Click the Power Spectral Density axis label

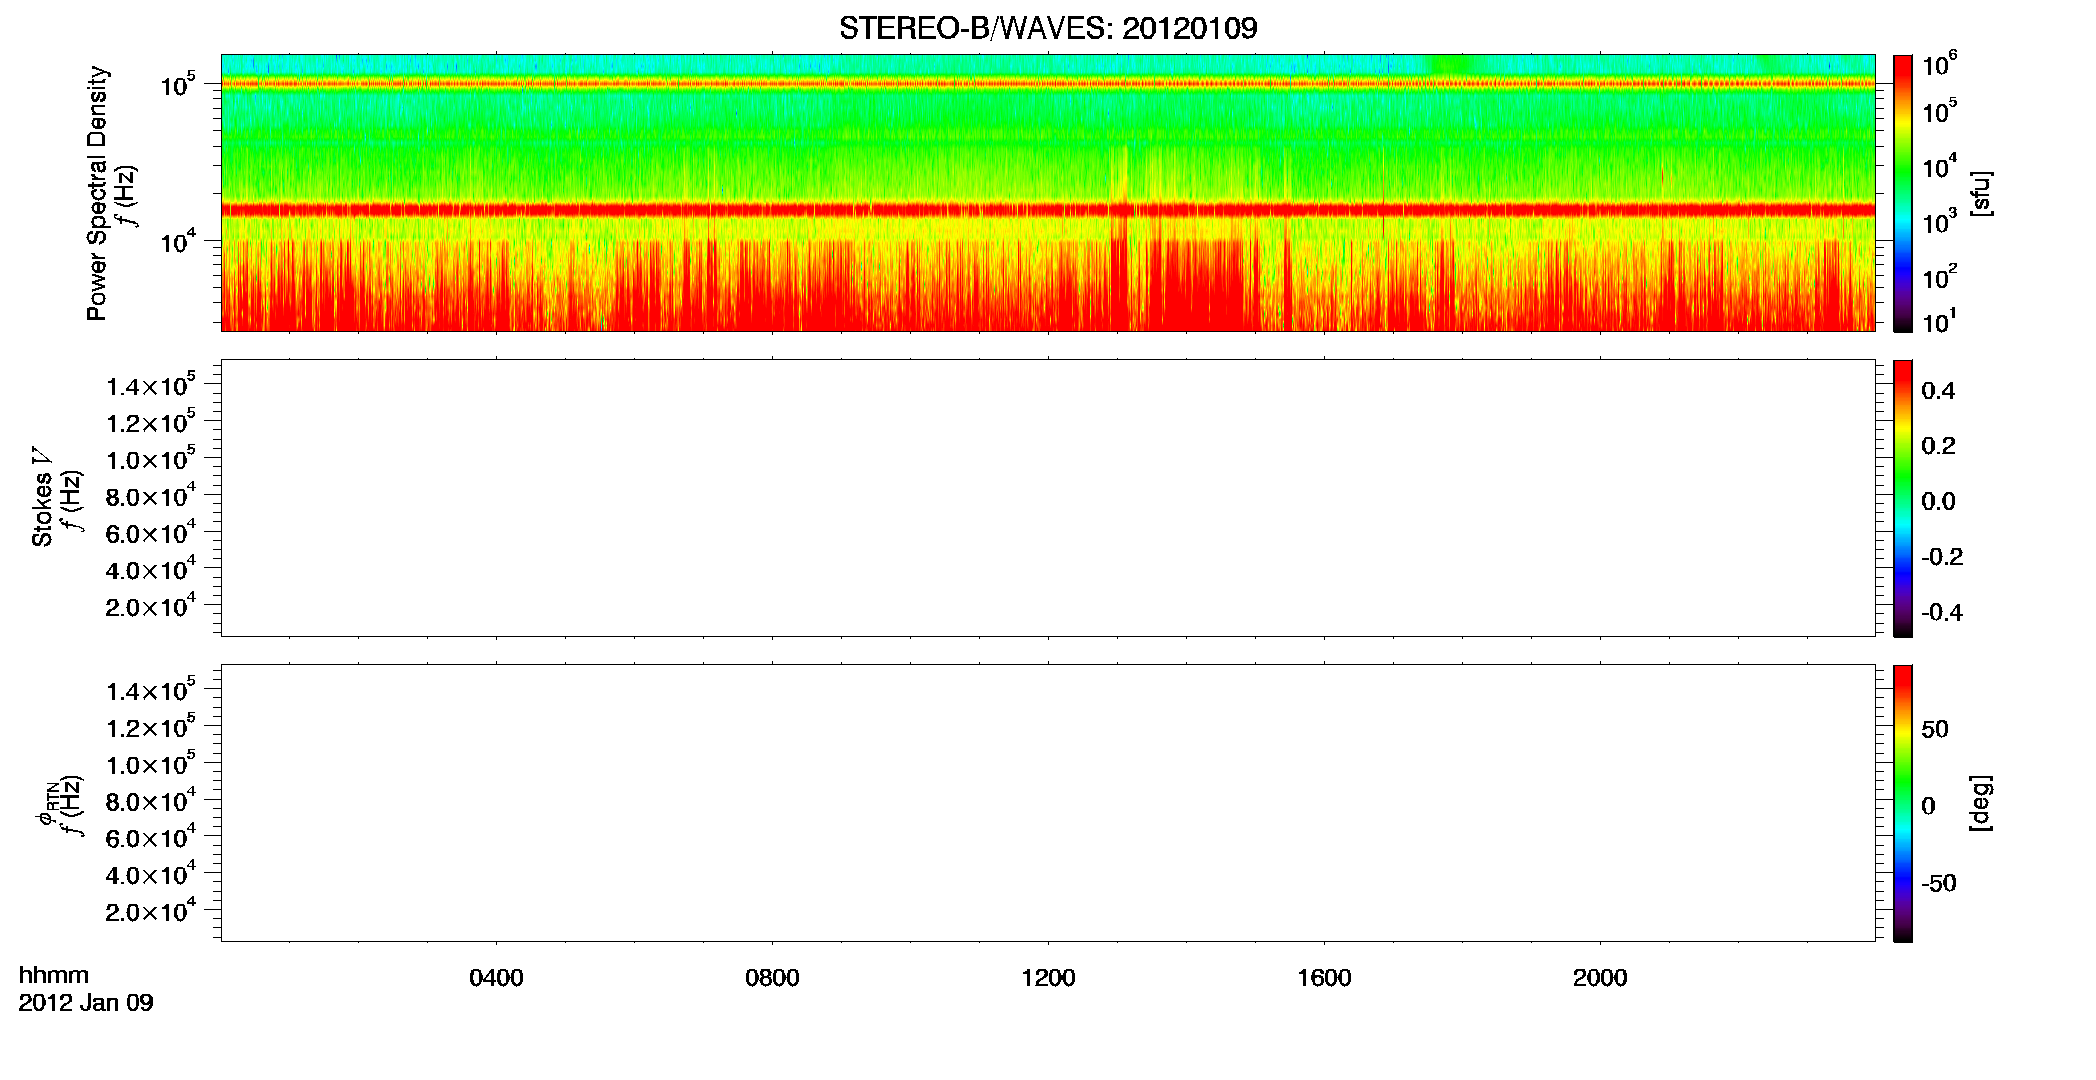point(97,193)
